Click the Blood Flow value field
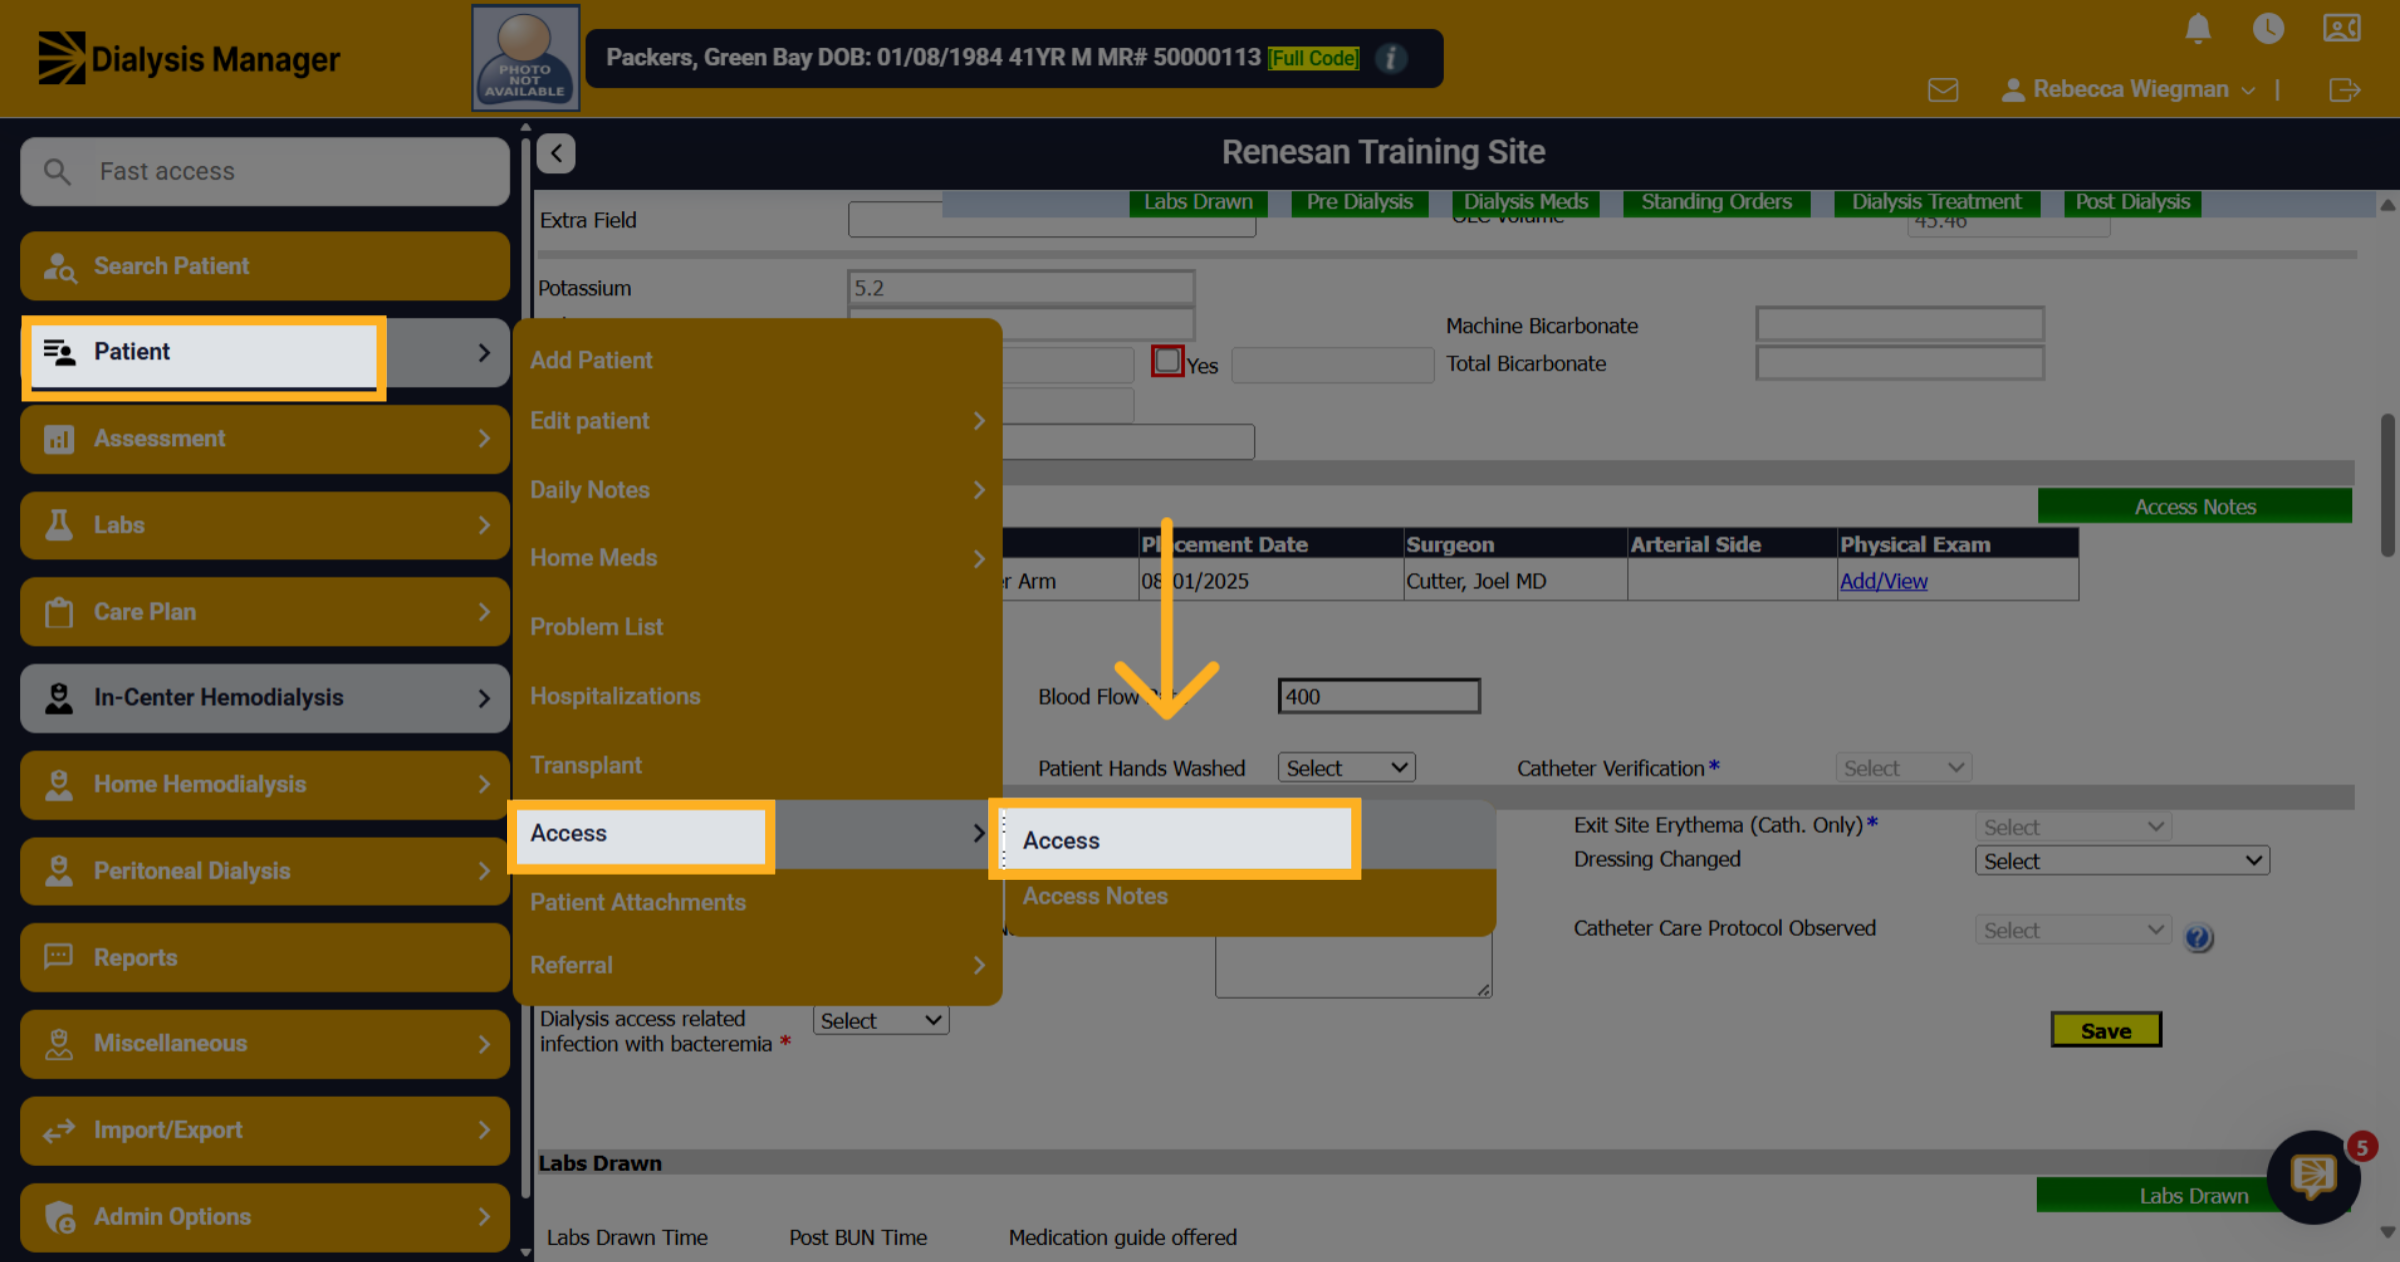 tap(1379, 696)
